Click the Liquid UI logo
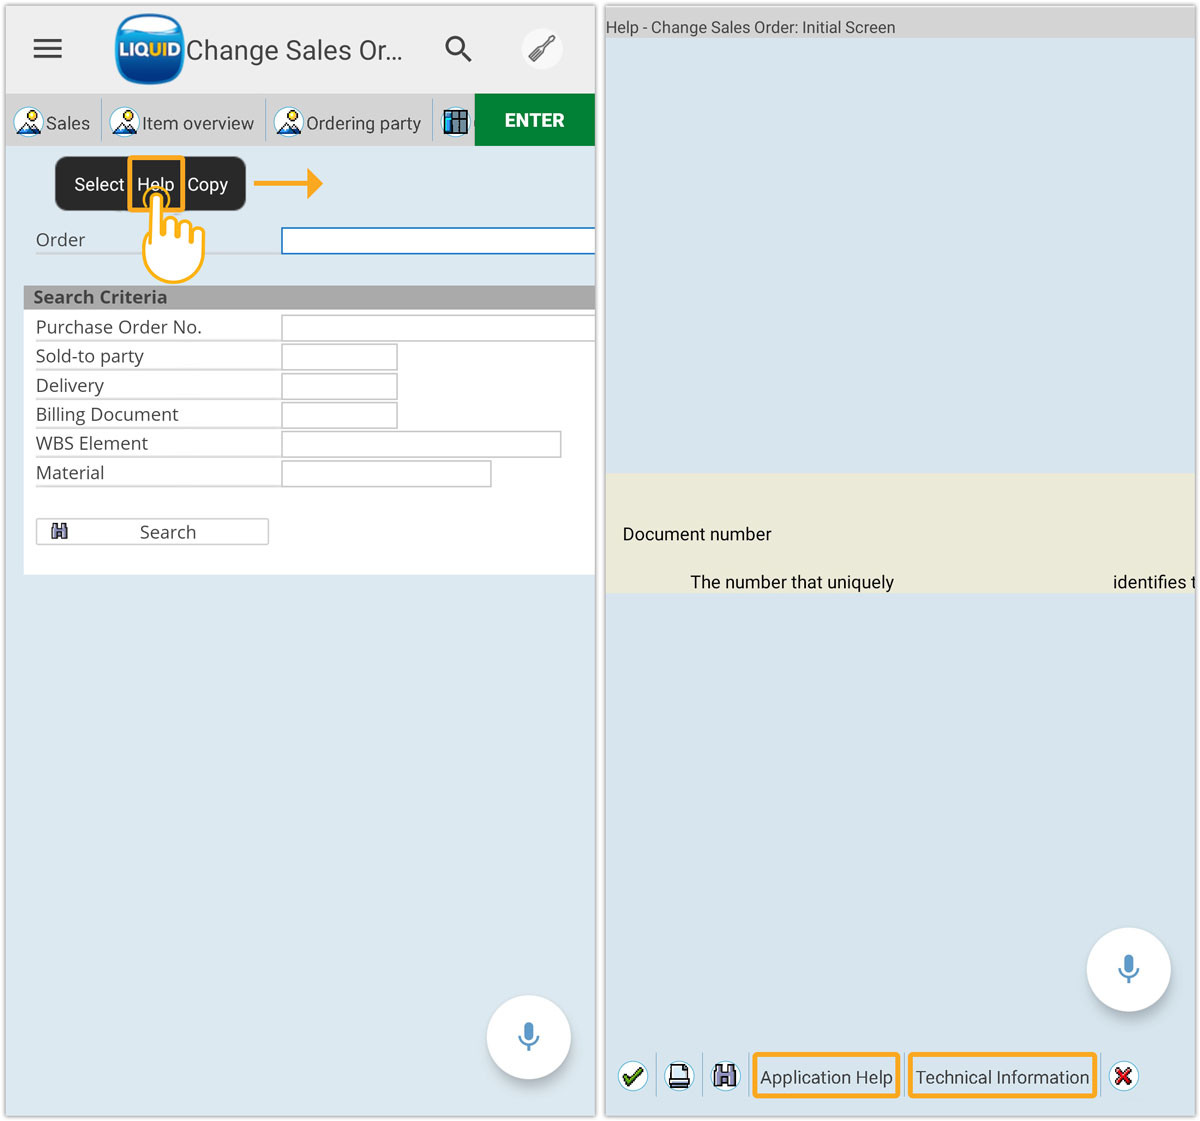 pyautogui.click(x=149, y=49)
